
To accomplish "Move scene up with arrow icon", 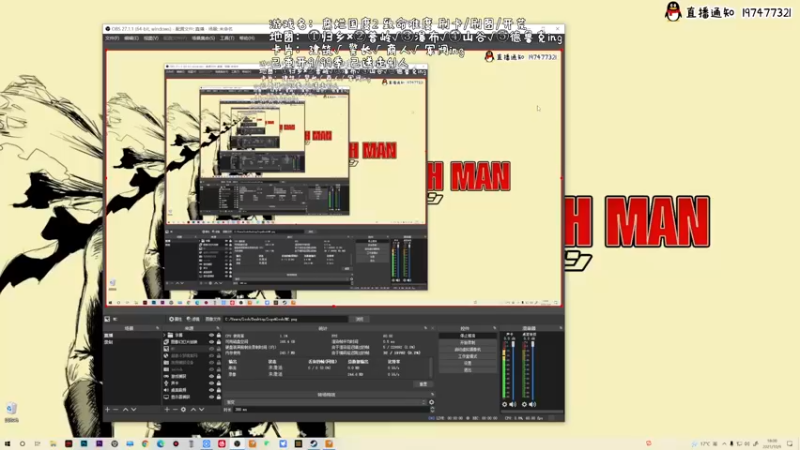I will point(126,410).
